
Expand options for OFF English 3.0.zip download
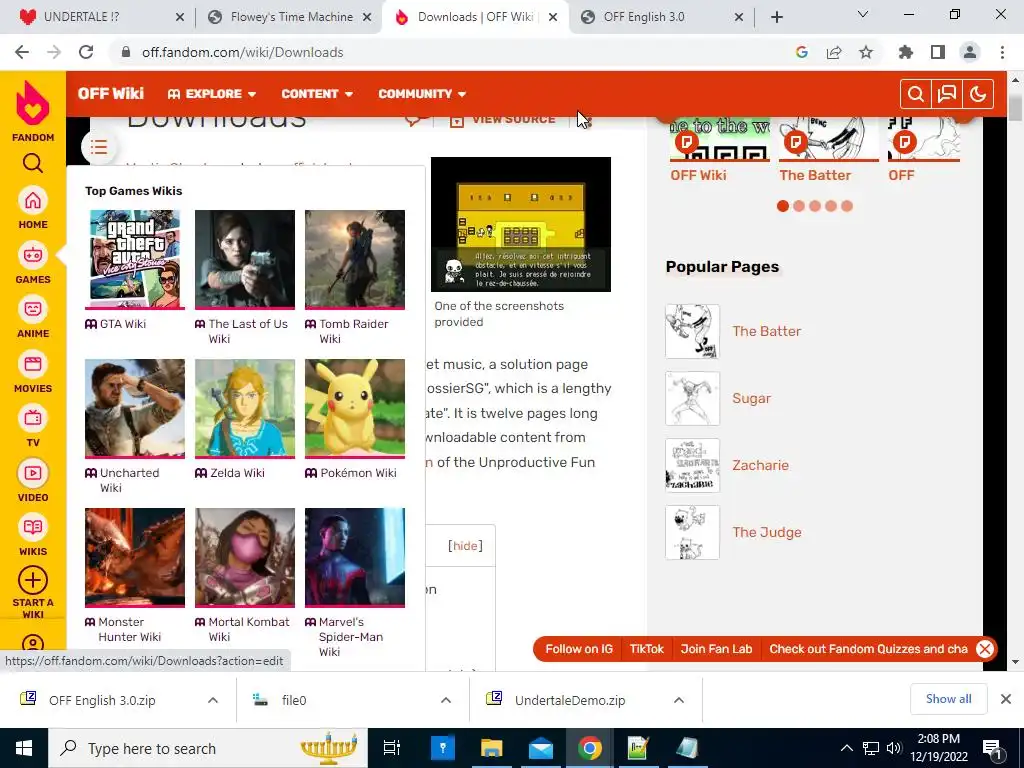point(213,700)
